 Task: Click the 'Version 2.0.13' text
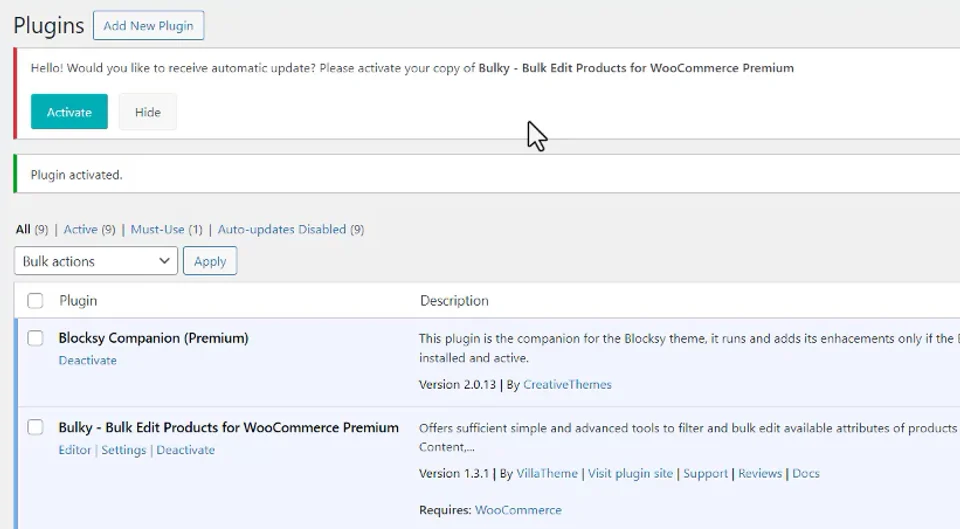click(457, 385)
